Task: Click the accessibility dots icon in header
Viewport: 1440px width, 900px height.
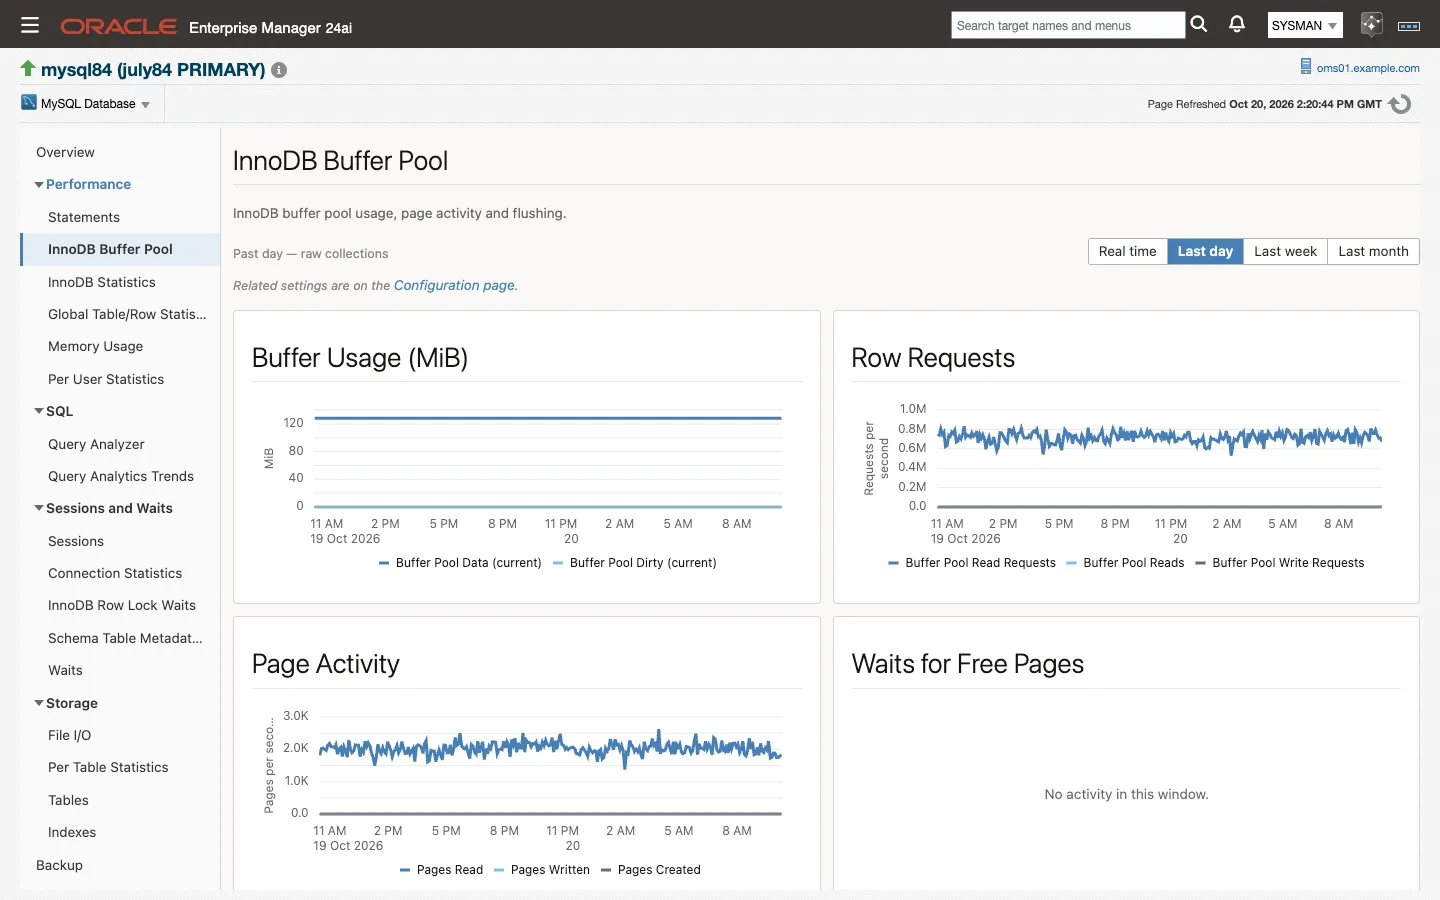Action: click(1409, 26)
